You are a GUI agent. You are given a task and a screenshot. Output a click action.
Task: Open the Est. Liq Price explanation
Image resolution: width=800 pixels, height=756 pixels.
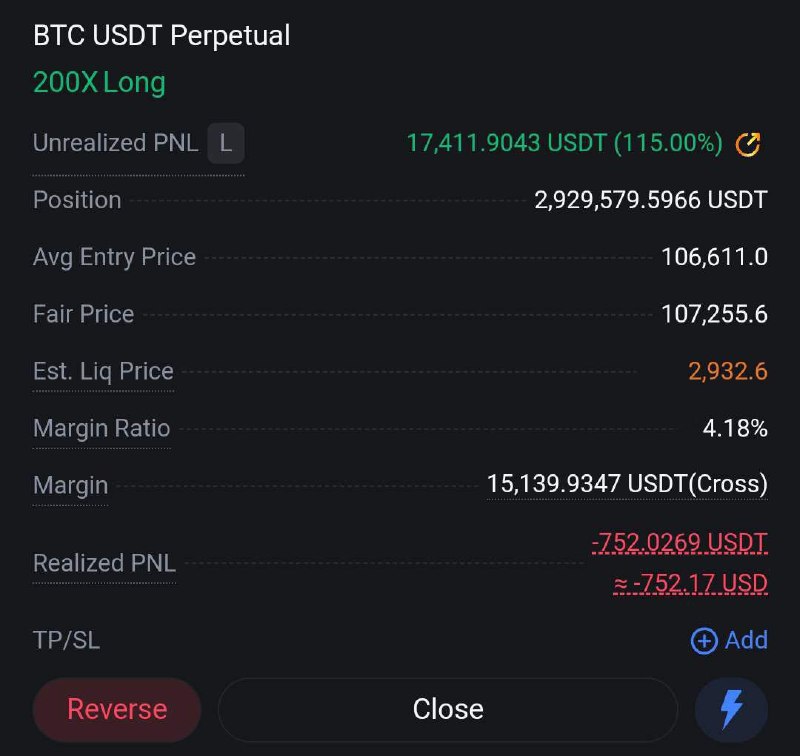point(104,371)
